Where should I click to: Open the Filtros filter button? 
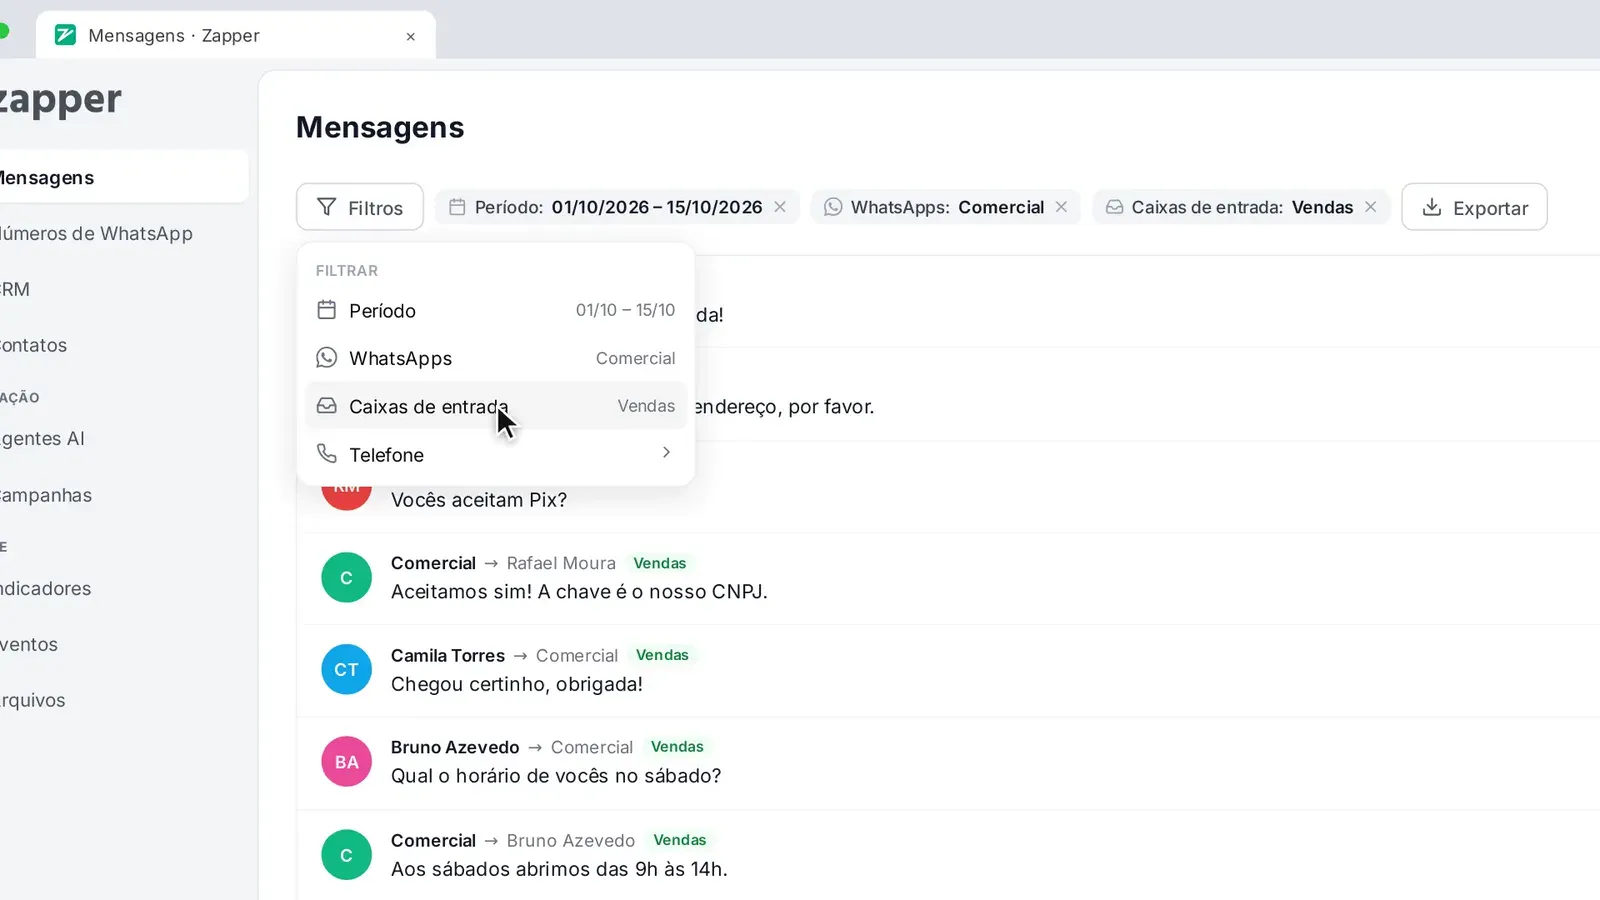click(360, 207)
